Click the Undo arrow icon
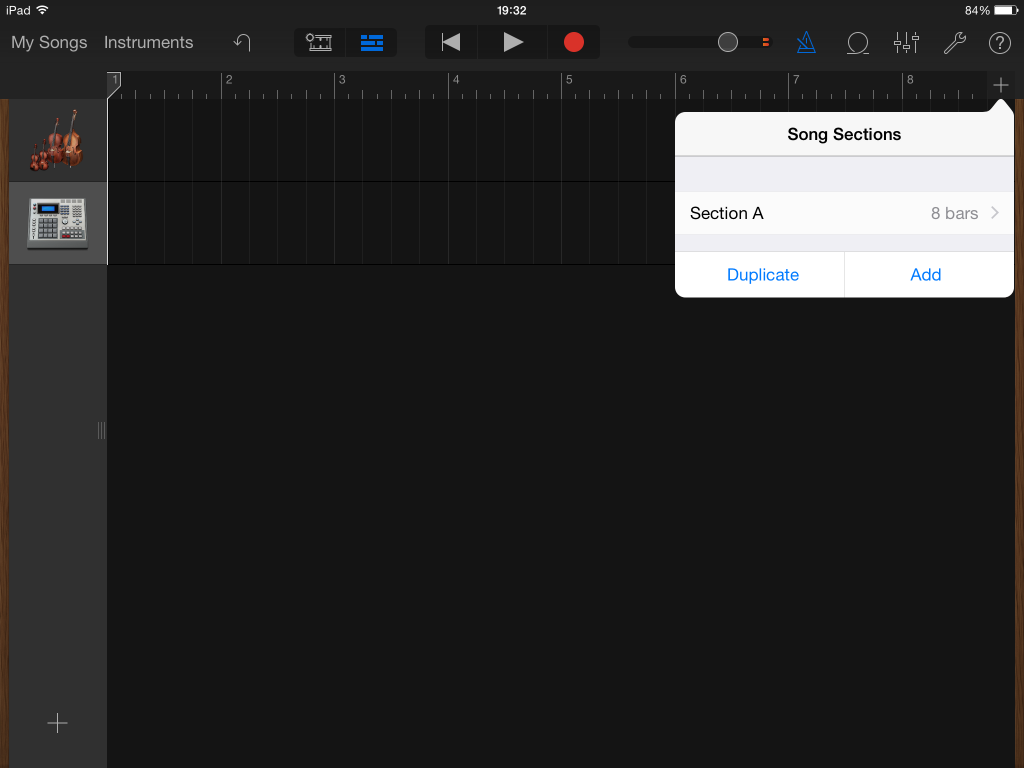 [x=240, y=42]
